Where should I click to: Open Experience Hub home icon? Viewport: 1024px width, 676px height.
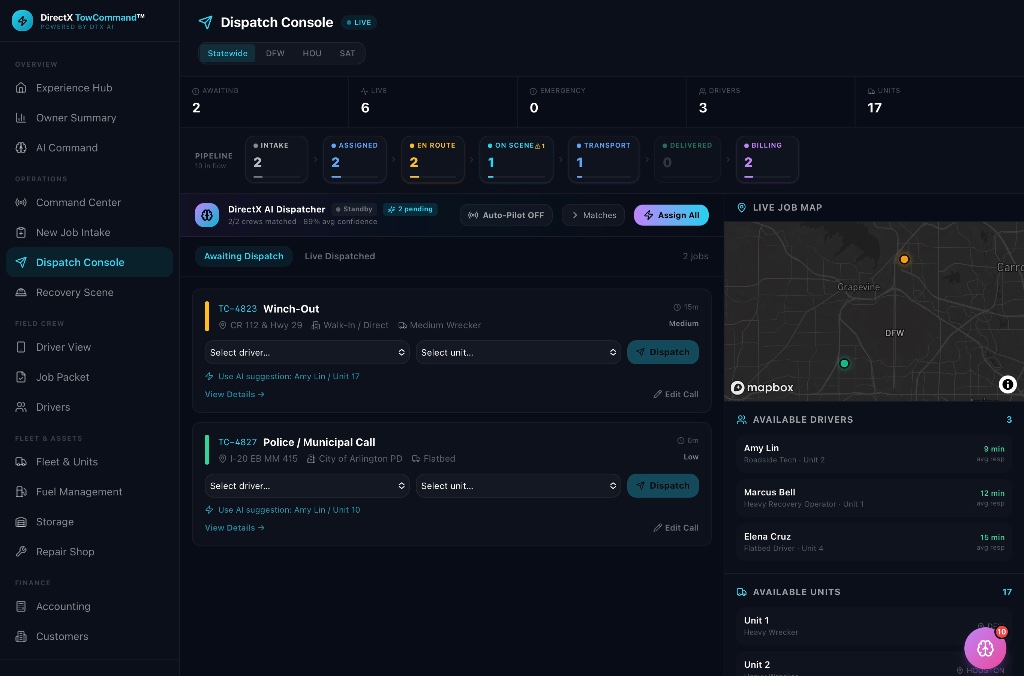coord(21,88)
